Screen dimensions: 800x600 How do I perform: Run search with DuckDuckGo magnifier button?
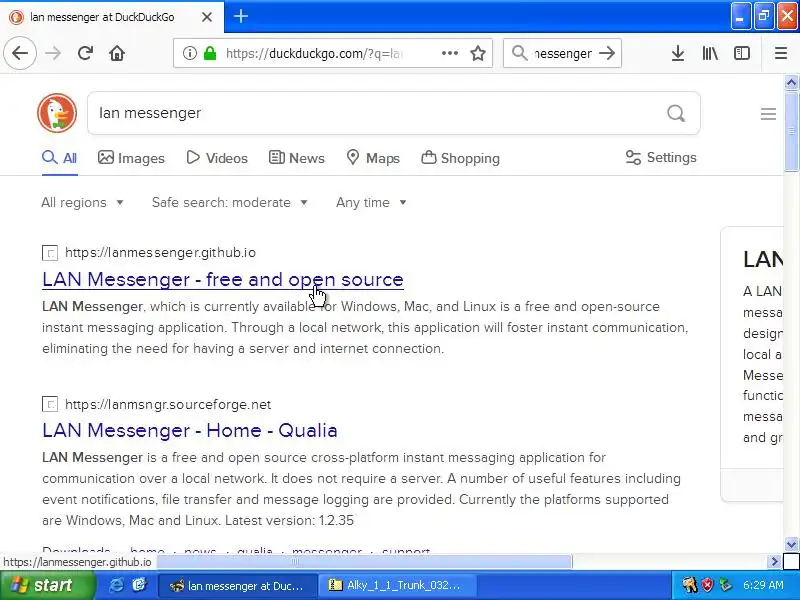(676, 113)
